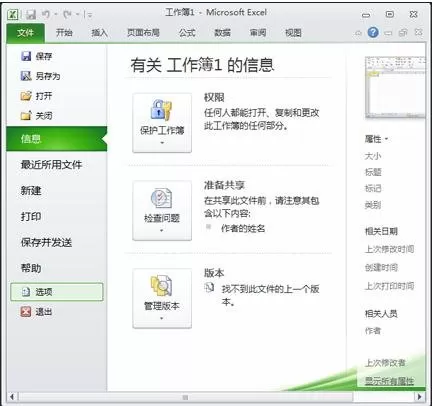Expand the 检查问题 dropdown arrow

point(162,231)
